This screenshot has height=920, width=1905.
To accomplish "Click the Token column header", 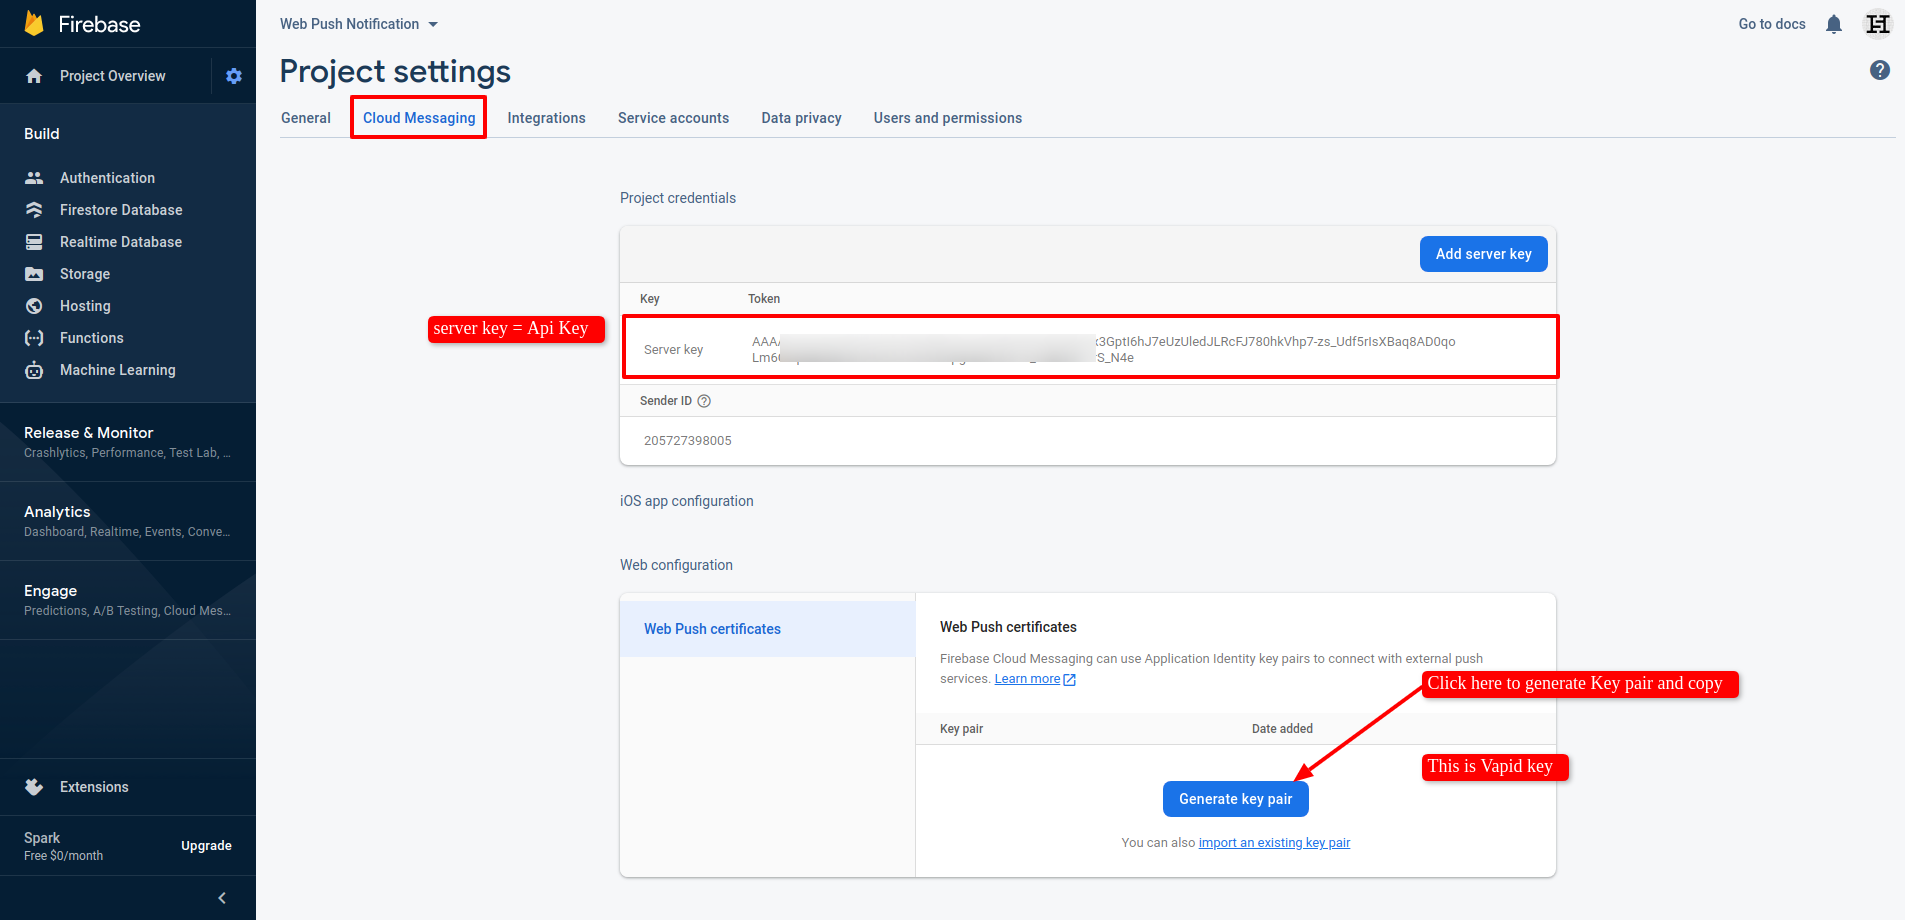I will pos(764,299).
